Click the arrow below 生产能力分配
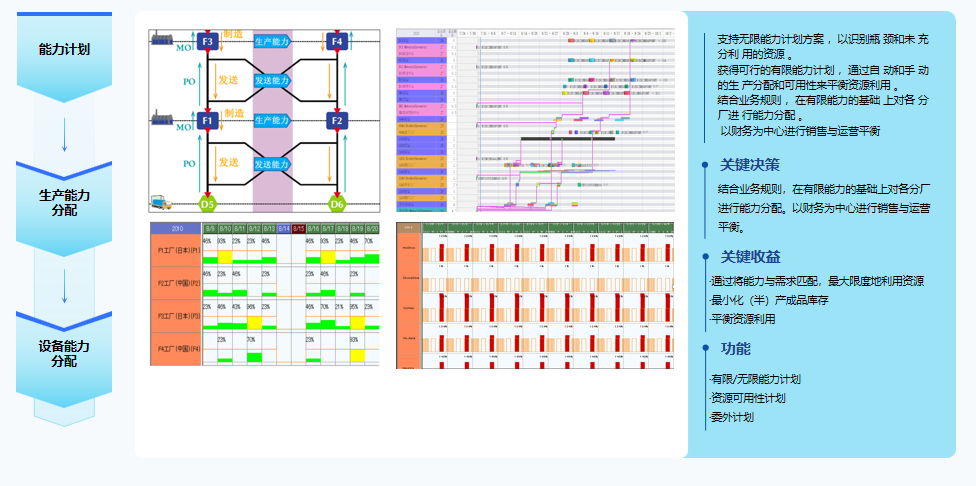The image size is (976, 486). tap(64, 285)
